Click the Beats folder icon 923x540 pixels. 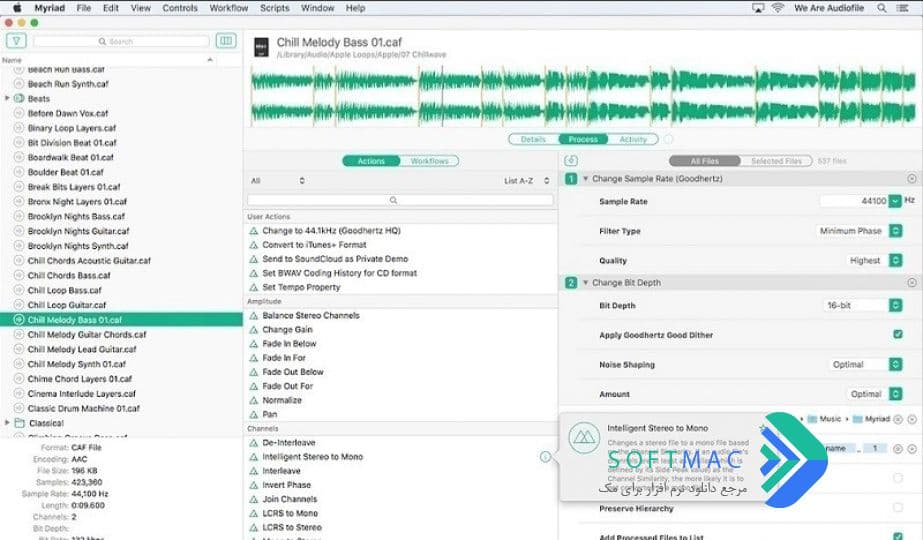(x=19, y=98)
